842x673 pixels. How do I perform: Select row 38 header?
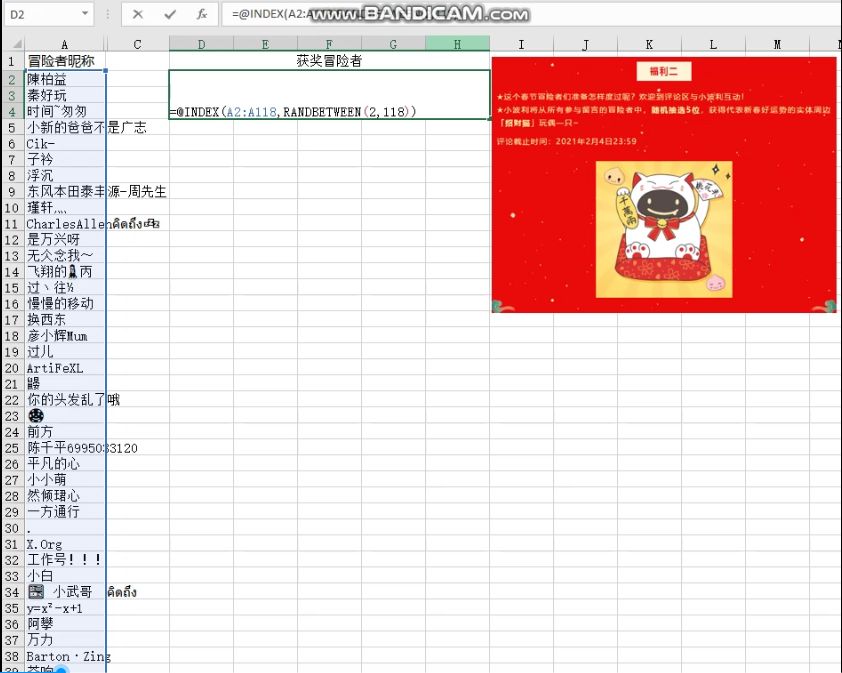click(x=12, y=656)
